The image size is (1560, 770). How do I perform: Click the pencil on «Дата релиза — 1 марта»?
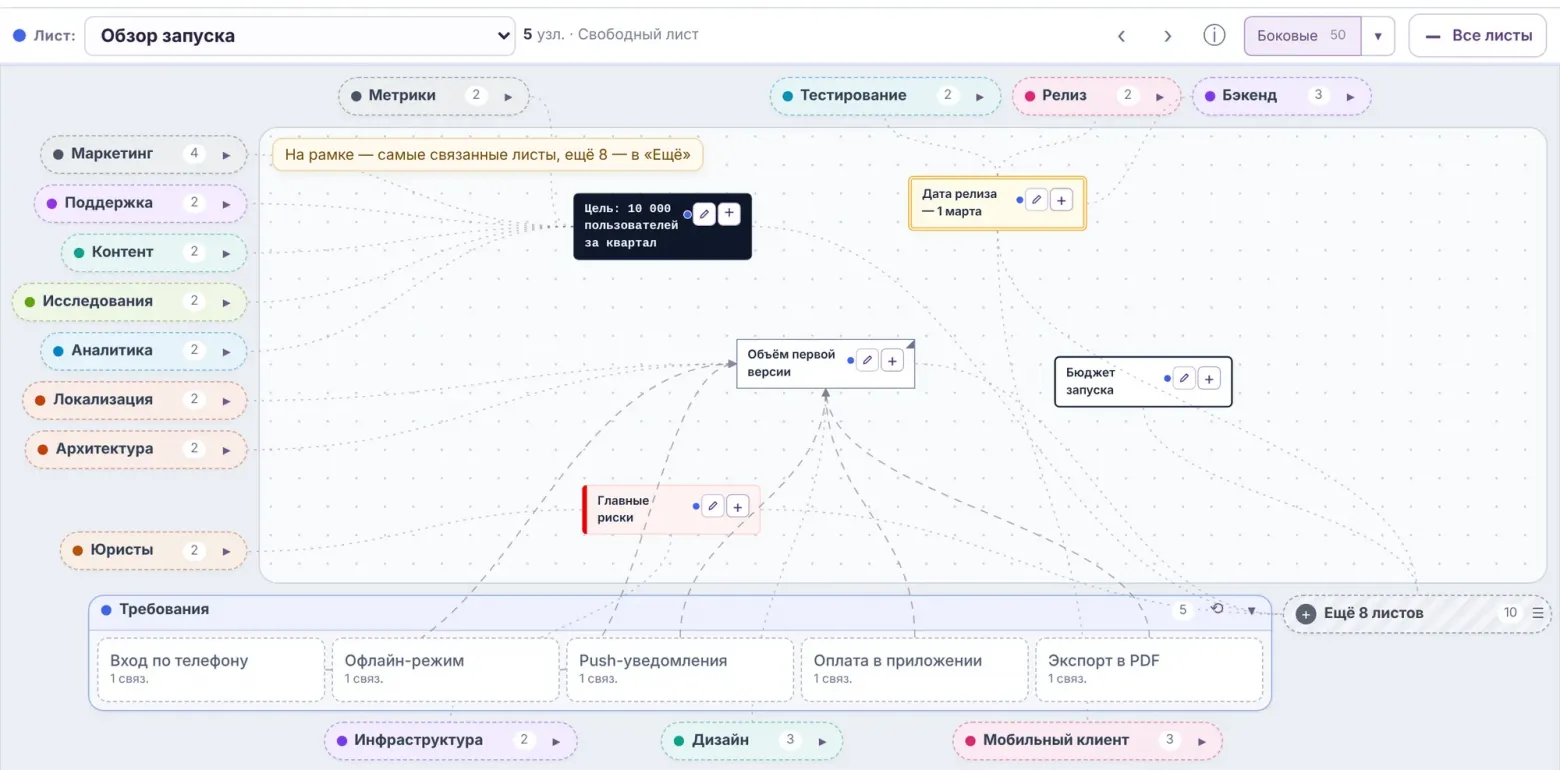[x=1037, y=200]
